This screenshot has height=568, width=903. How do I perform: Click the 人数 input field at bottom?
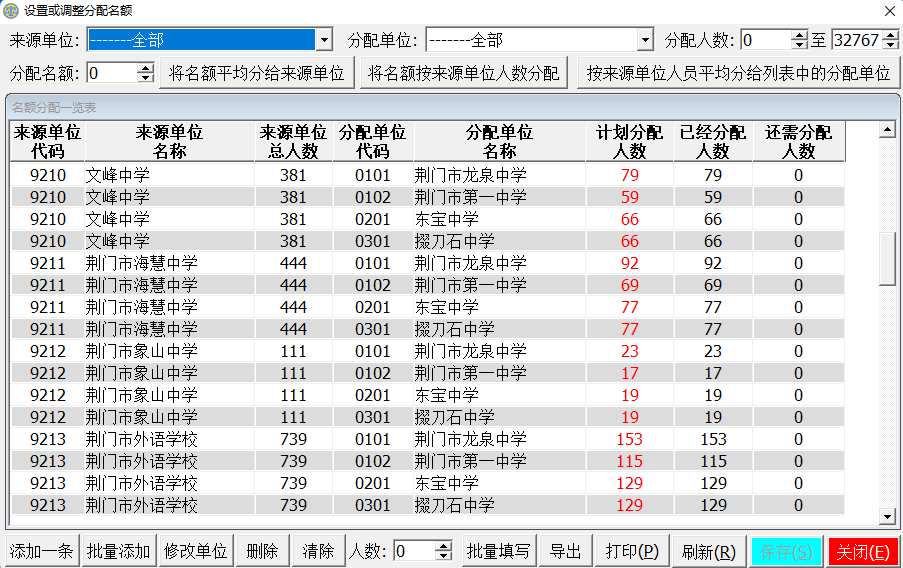(x=415, y=551)
